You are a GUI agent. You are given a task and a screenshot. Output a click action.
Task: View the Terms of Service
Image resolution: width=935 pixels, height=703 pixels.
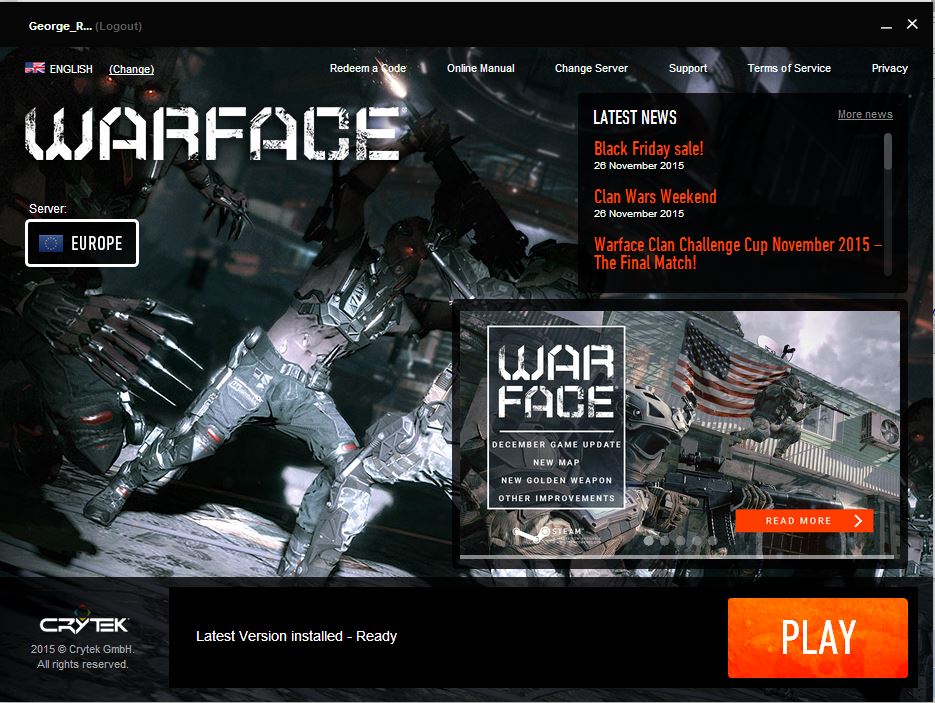tap(789, 68)
